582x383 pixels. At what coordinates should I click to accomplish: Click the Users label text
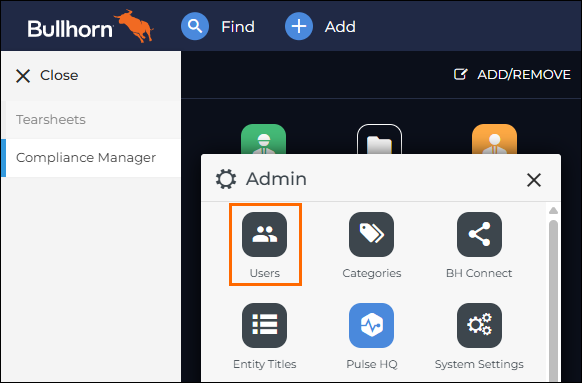pos(265,273)
